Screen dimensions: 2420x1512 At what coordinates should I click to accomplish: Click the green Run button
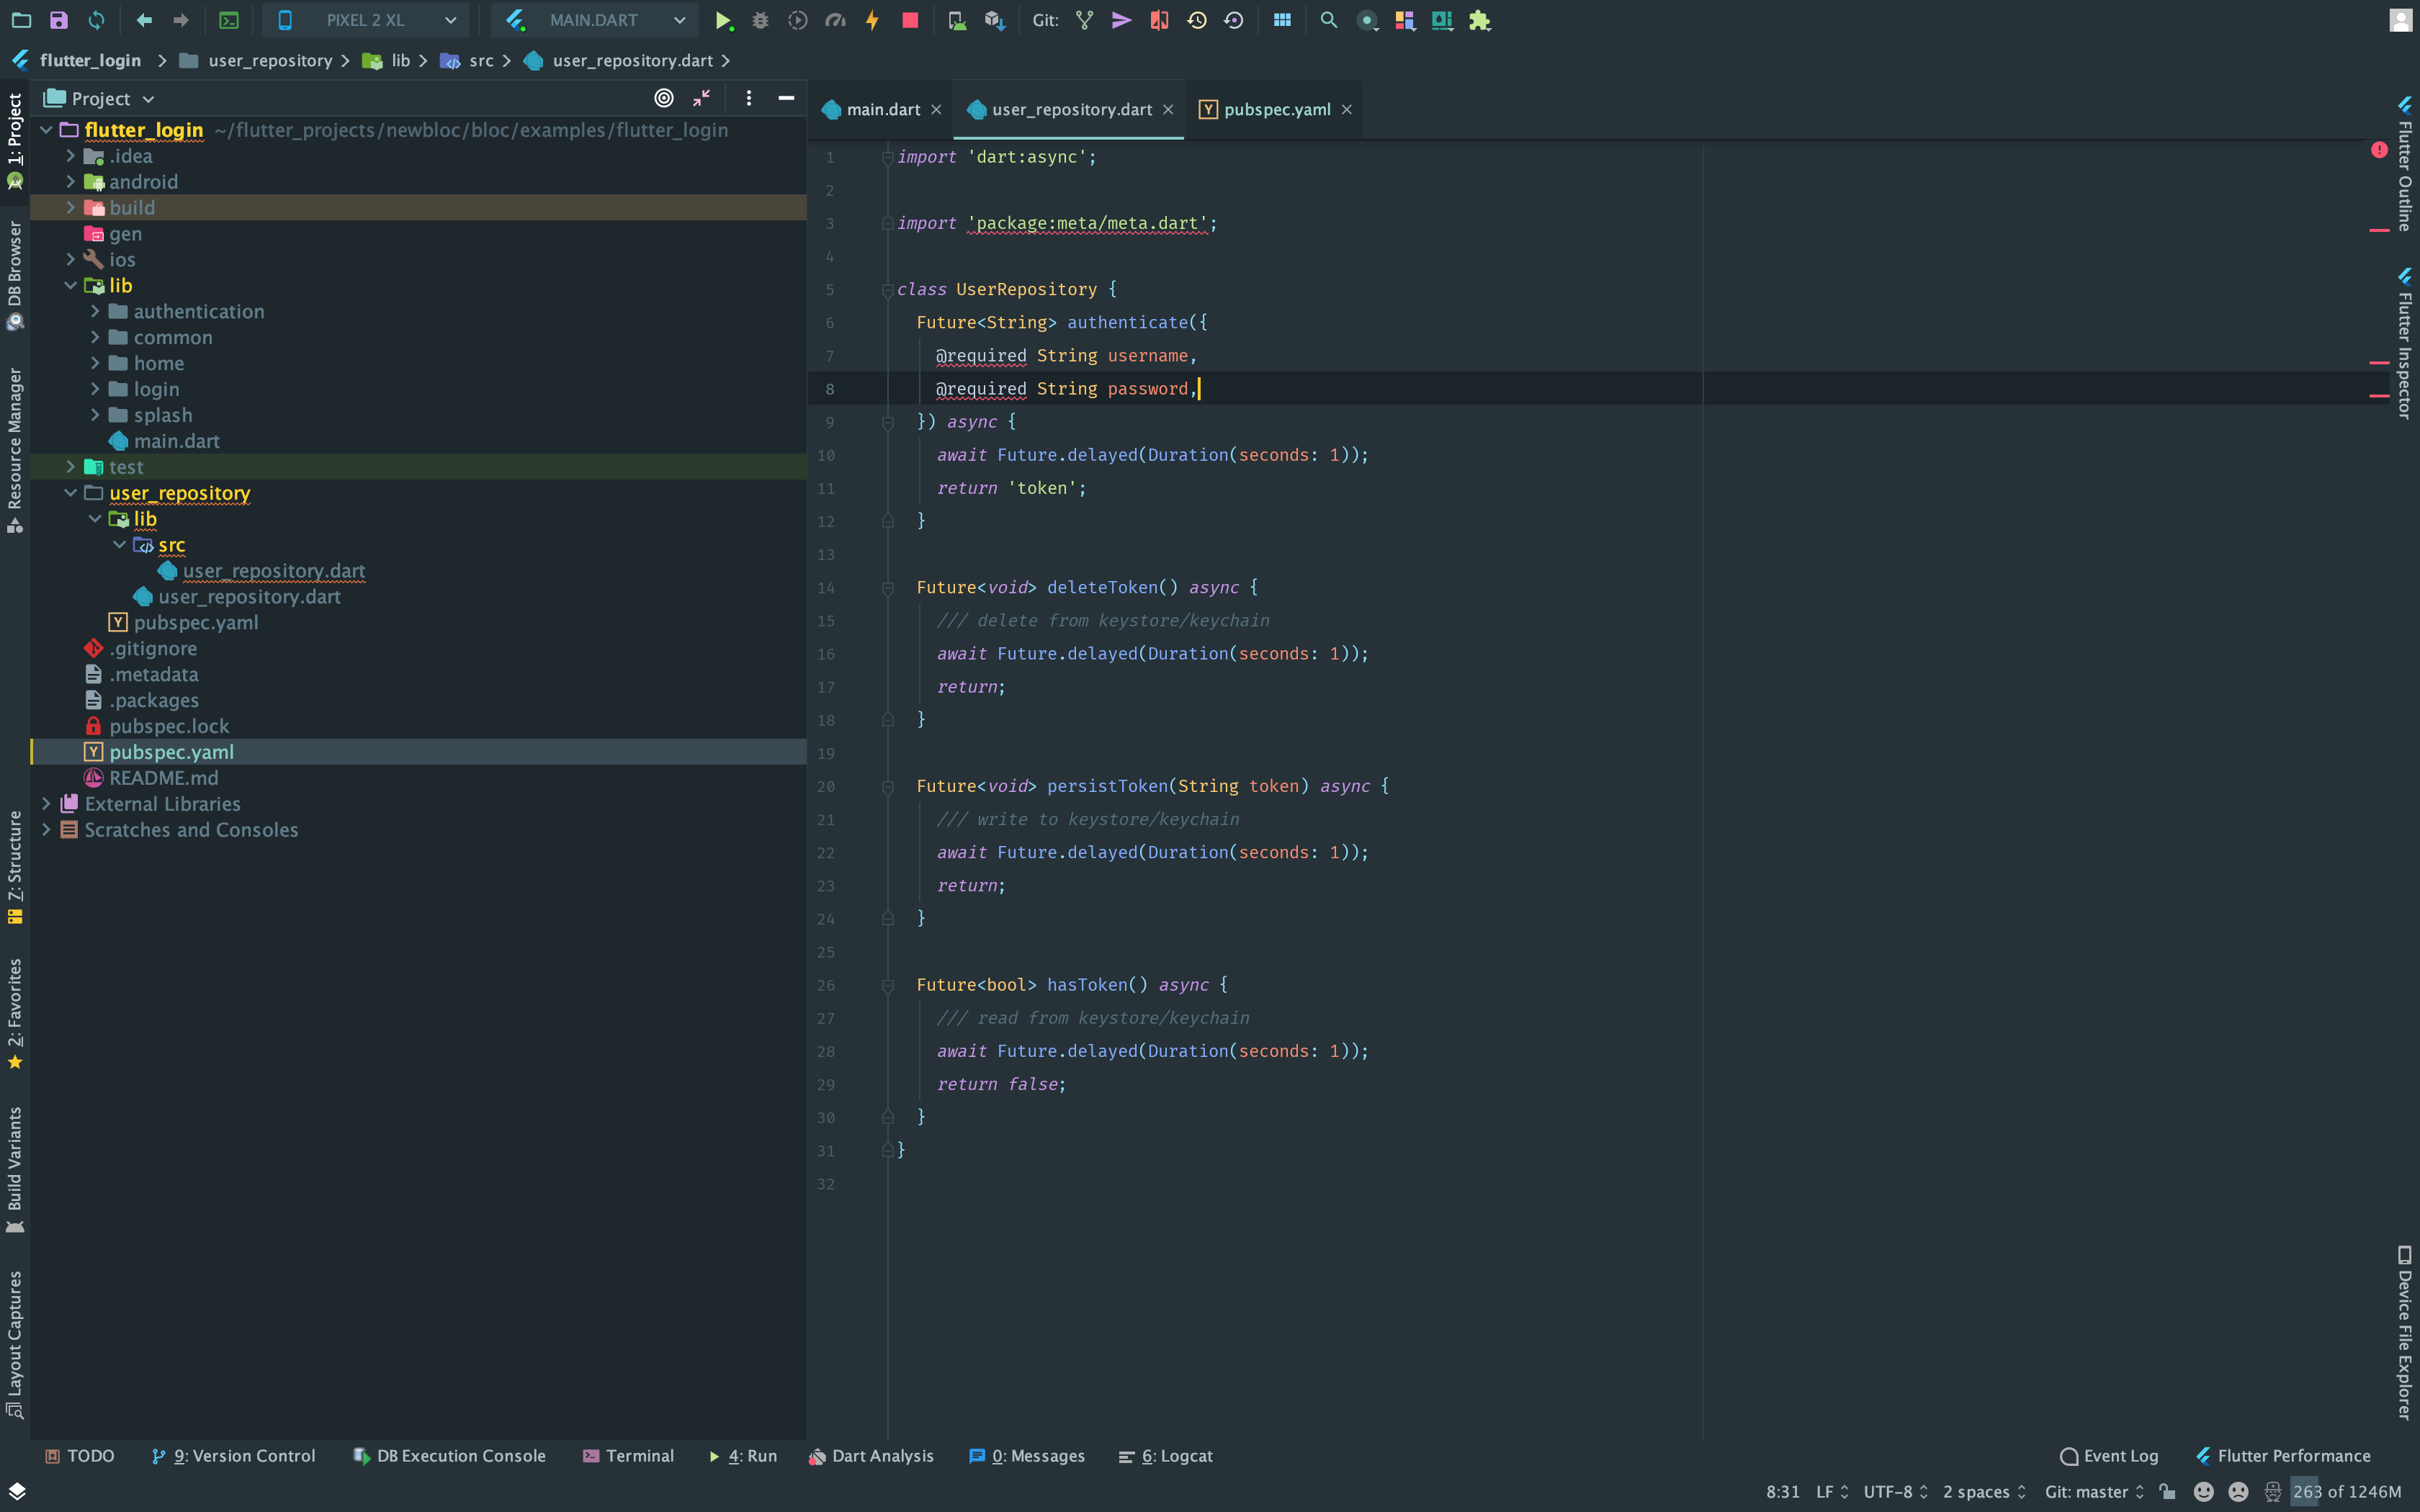click(x=723, y=20)
